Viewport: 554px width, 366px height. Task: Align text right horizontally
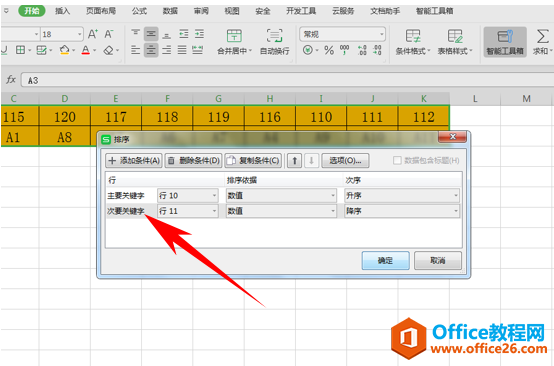tap(166, 50)
